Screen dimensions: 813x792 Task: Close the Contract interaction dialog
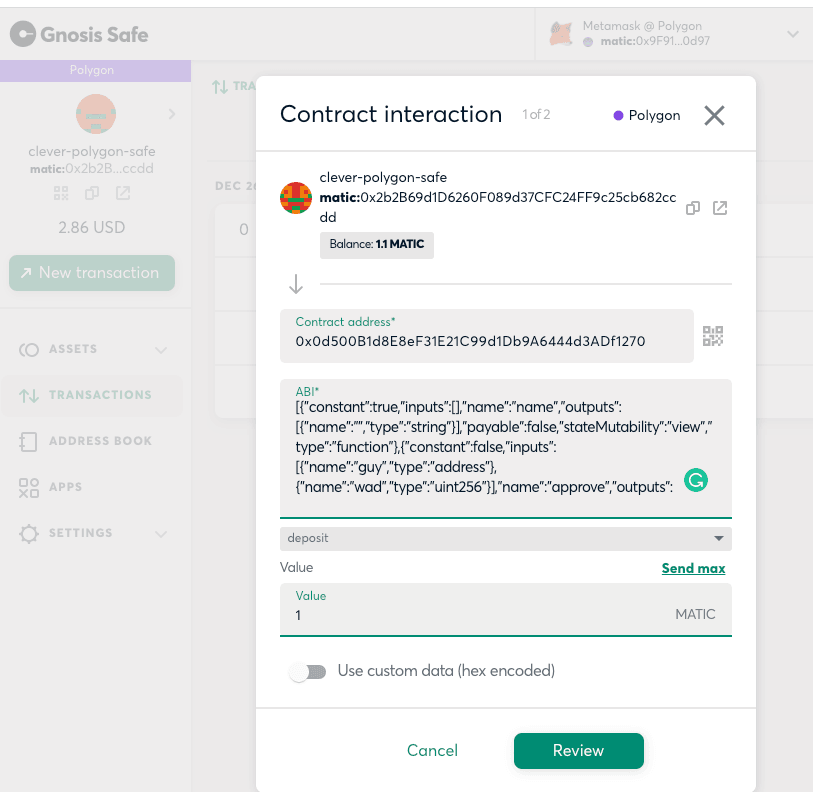(714, 115)
